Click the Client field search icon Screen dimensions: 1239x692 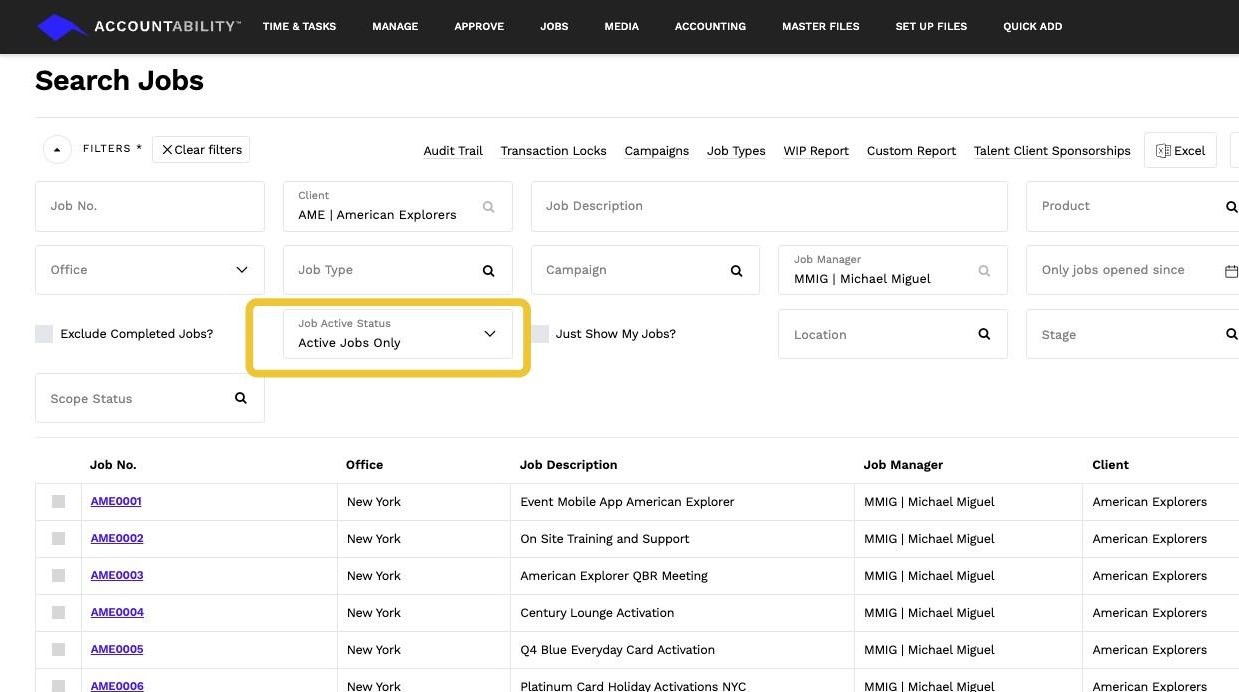click(488, 207)
